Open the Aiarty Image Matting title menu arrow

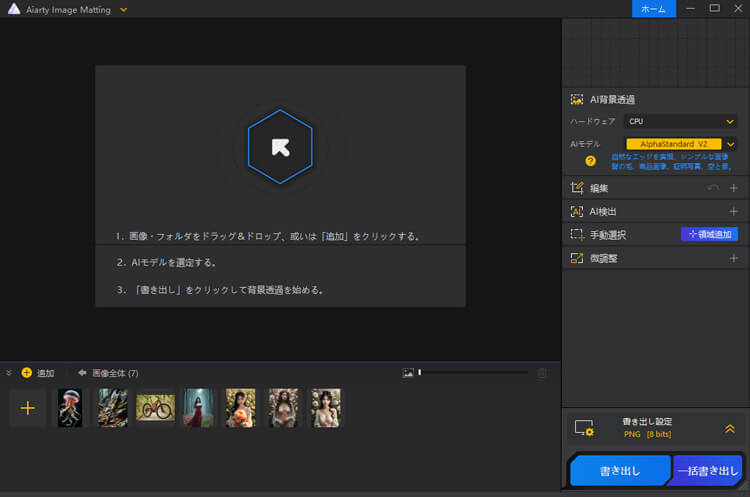pos(123,9)
